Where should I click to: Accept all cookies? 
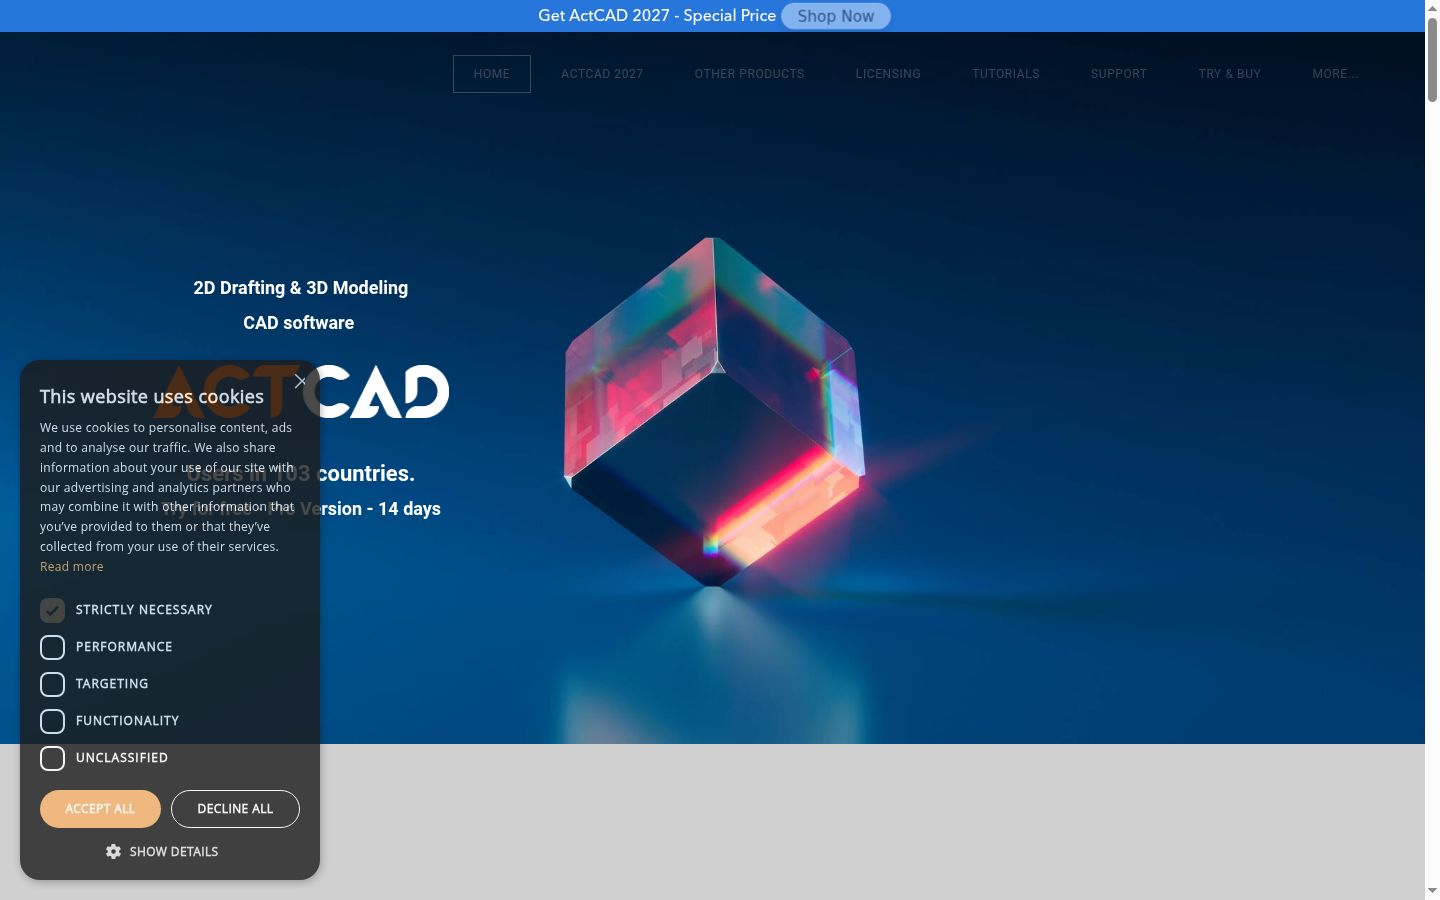click(x=100, y=809)
